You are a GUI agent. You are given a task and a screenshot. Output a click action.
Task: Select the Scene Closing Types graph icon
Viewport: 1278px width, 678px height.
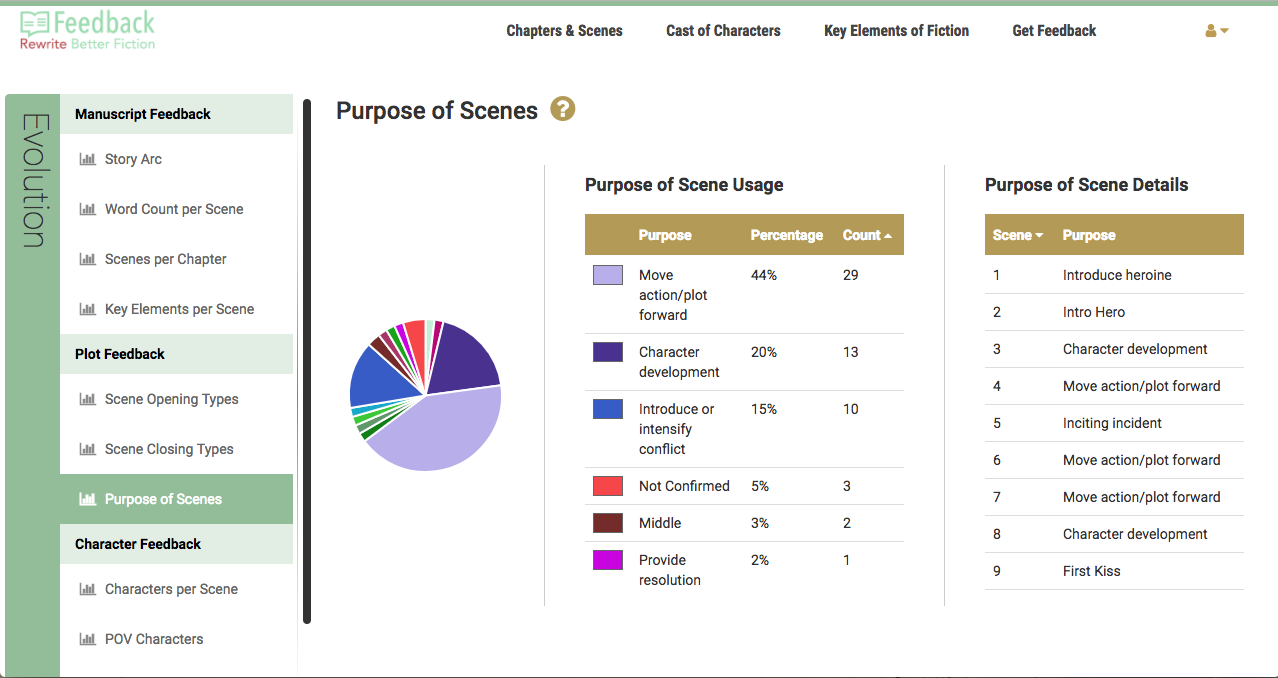coord(89,448)
